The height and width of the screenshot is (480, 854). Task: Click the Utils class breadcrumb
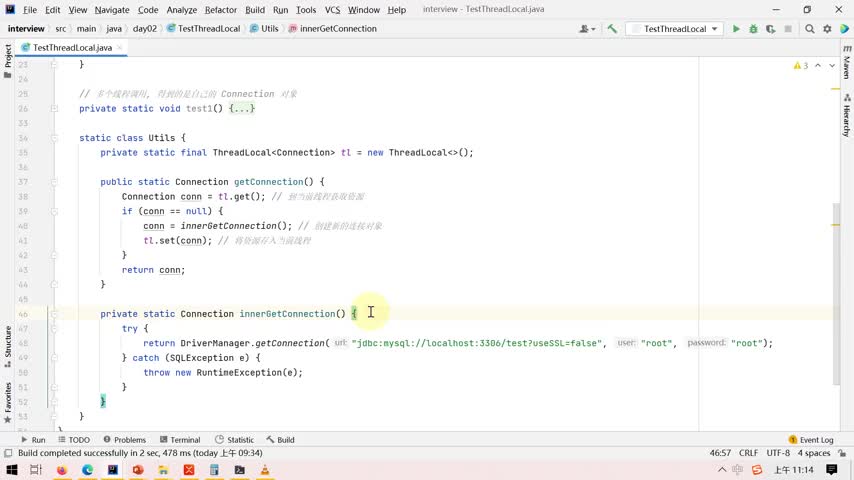[264, 29]
